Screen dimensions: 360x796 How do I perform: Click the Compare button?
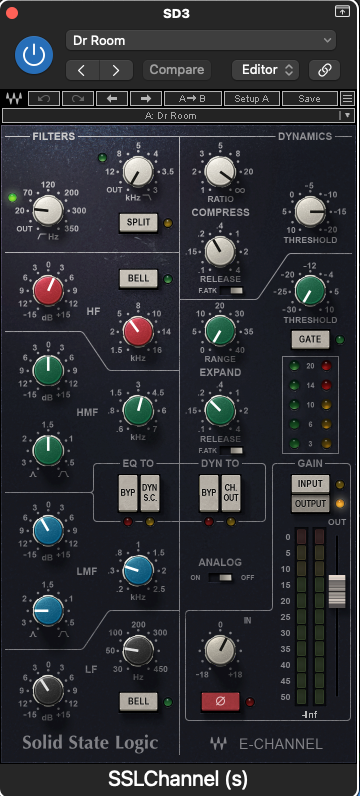(x=177, y=70)
